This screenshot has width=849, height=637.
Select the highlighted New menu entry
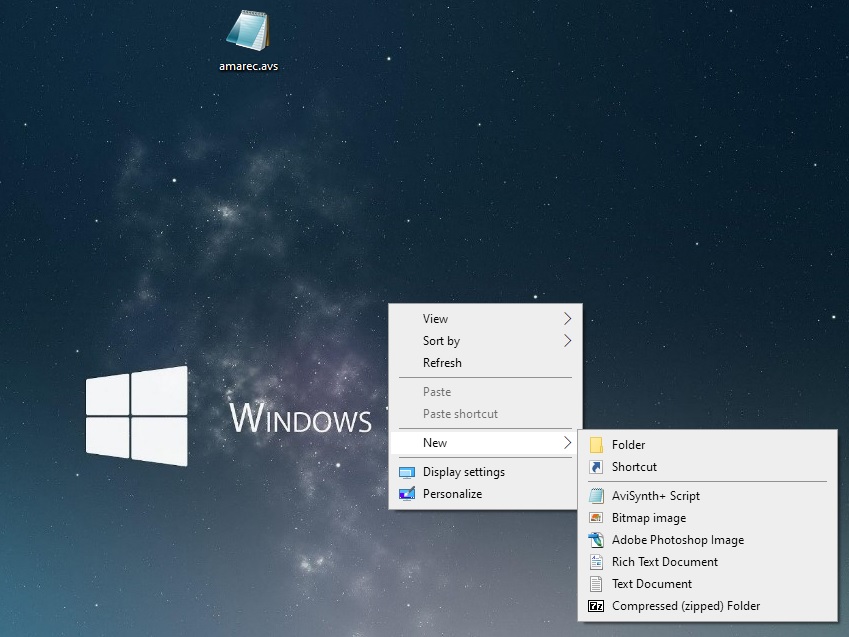tap(485, 443)
